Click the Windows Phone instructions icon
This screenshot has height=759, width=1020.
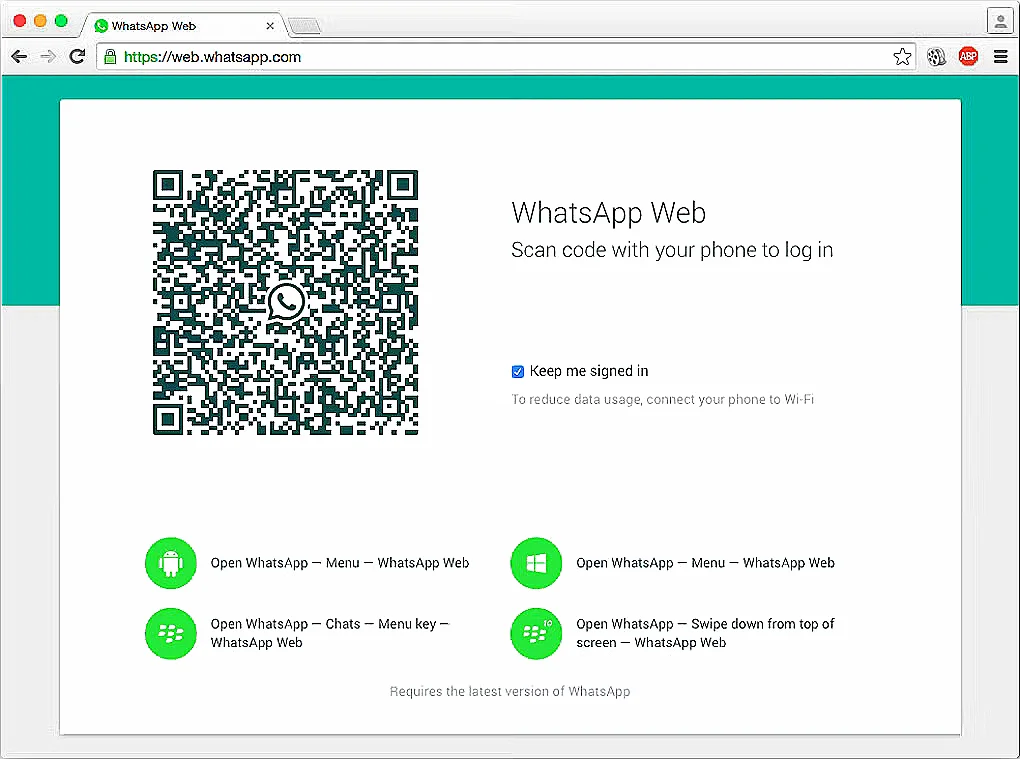(536, 563)
